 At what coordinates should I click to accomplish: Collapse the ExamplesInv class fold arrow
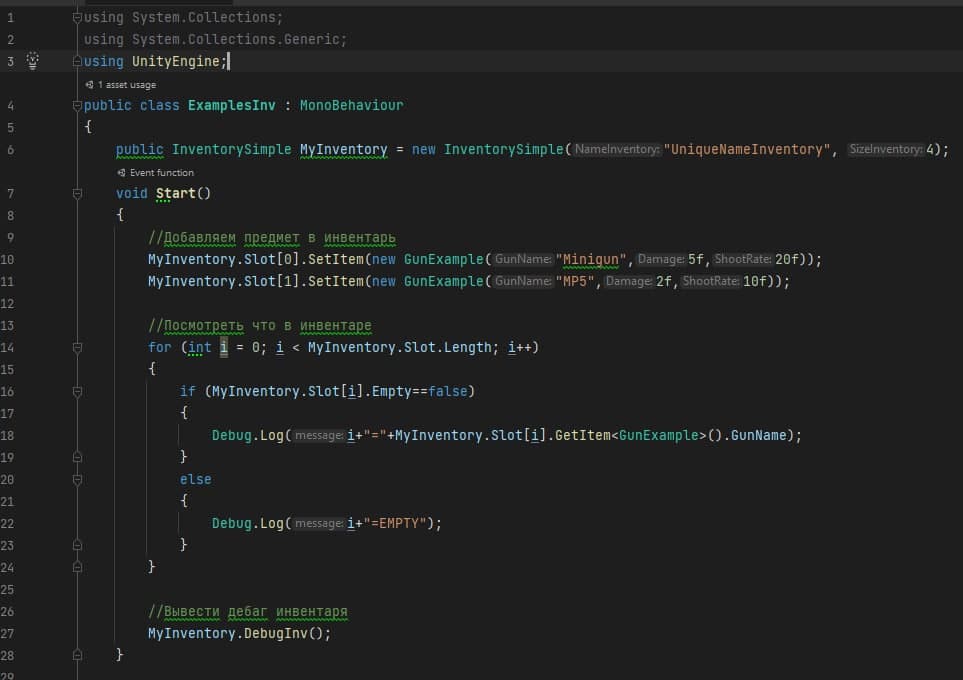pyautogui.click(x=78, y=105)
